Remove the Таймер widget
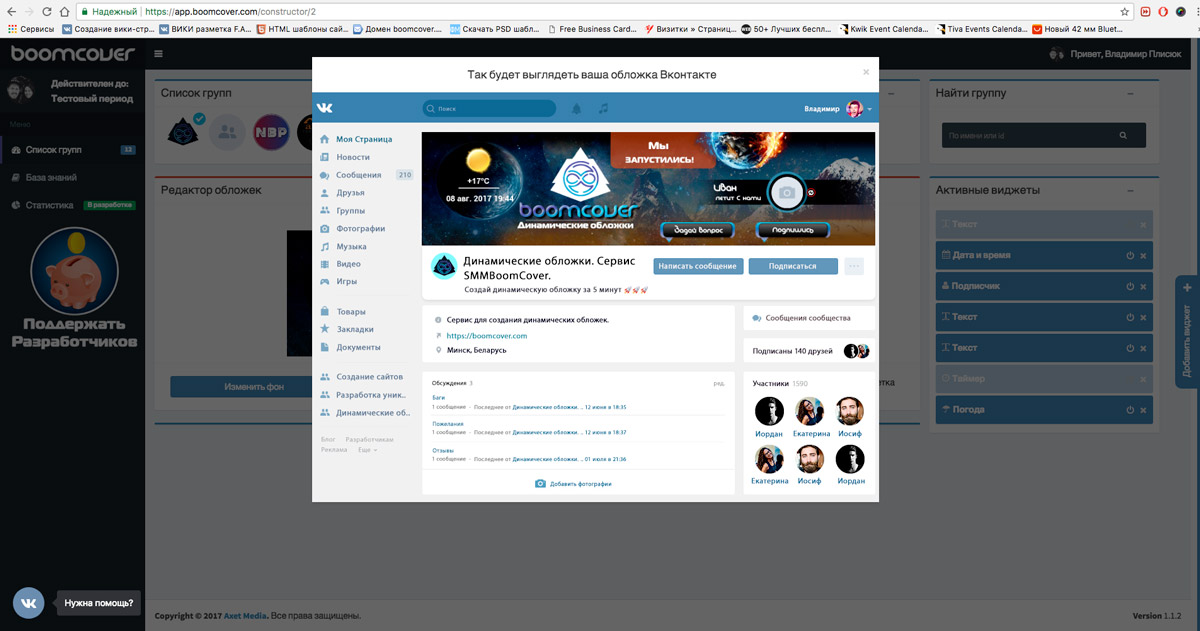The image size is (1200, 631). tap(1143, 379)
